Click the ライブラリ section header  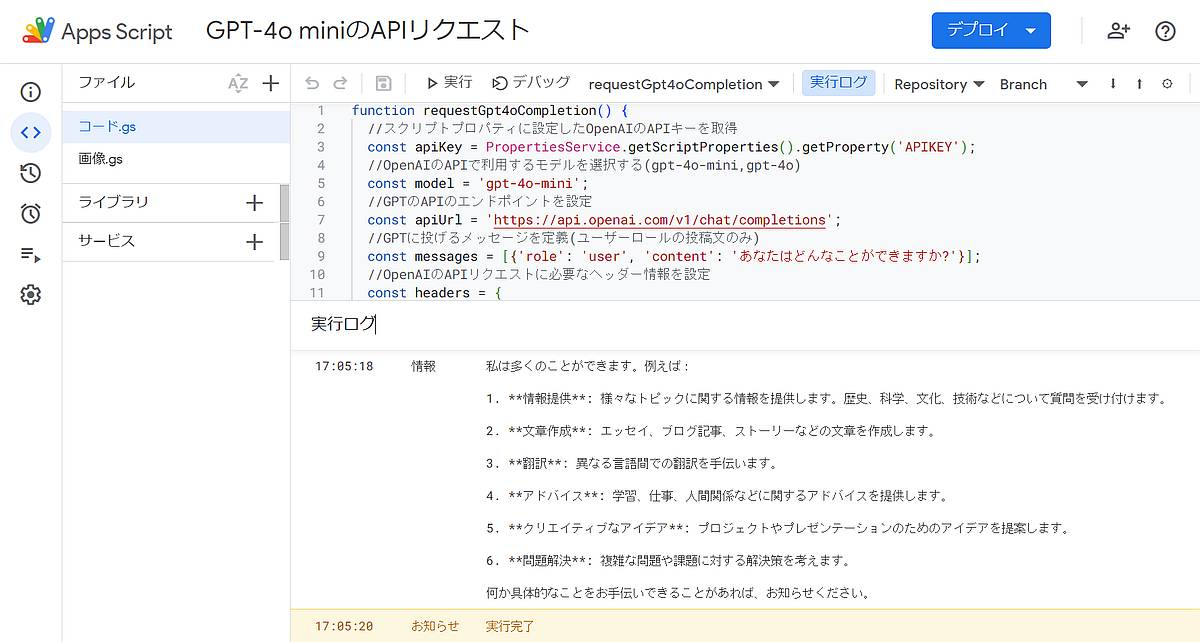click(113, 202)
